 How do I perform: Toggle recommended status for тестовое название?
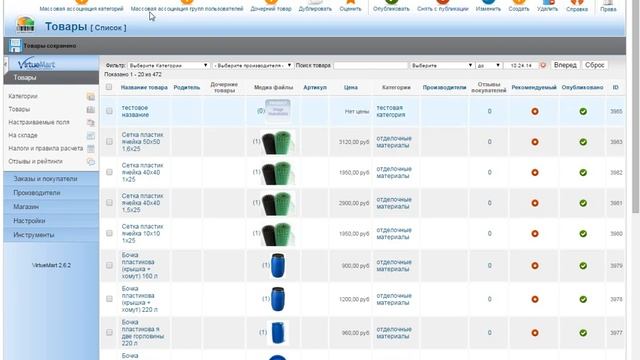[535, 111]
